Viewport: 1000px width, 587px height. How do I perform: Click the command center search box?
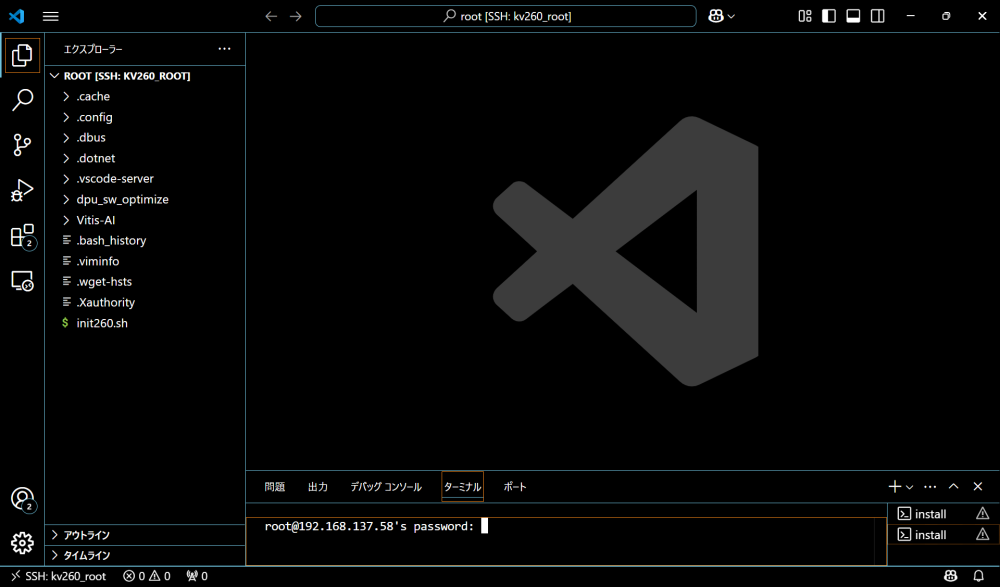tap(506, 17)
